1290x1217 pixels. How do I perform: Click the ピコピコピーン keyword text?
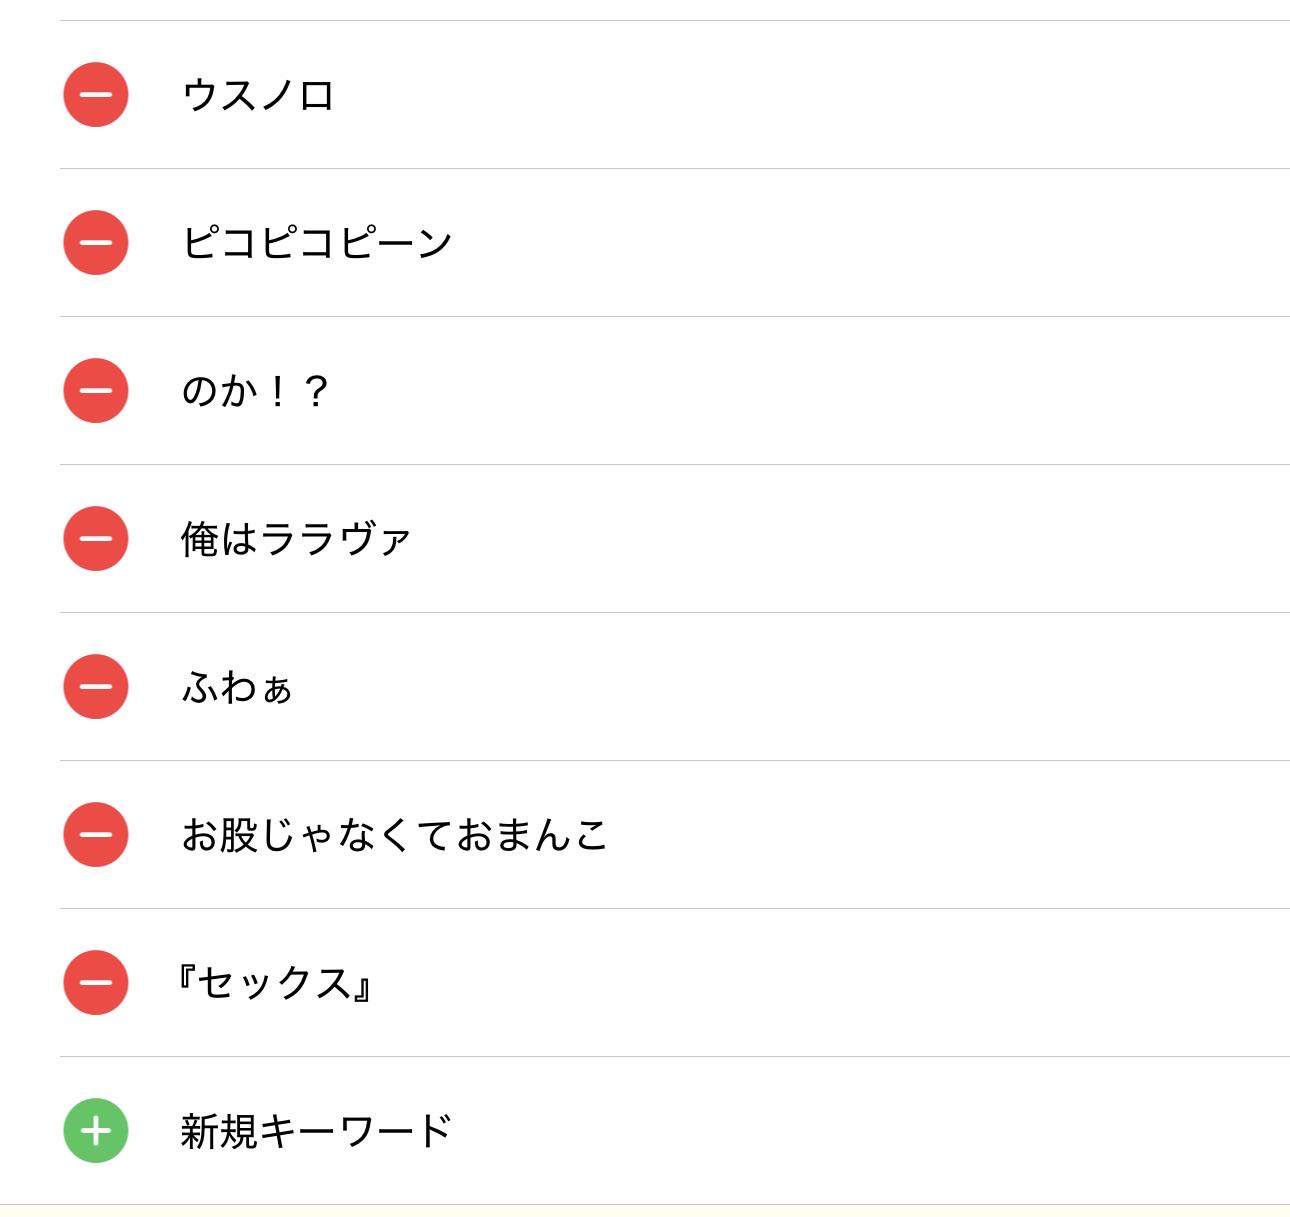pos(316,243)
